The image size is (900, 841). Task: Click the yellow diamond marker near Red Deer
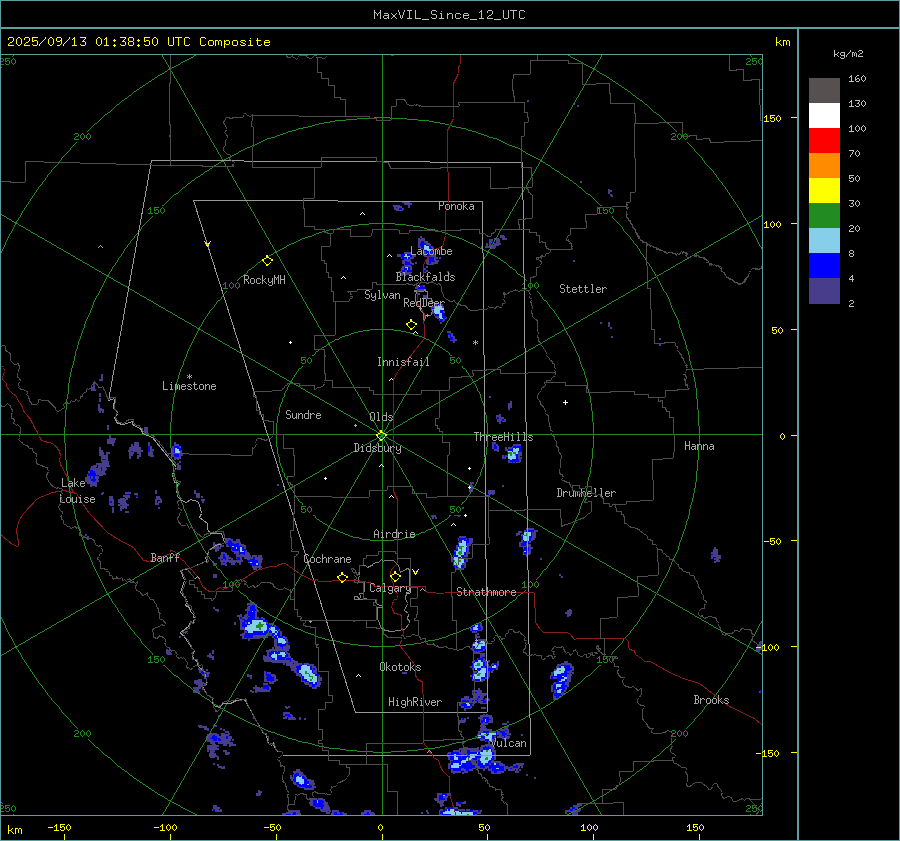click(x=411, y=325)
